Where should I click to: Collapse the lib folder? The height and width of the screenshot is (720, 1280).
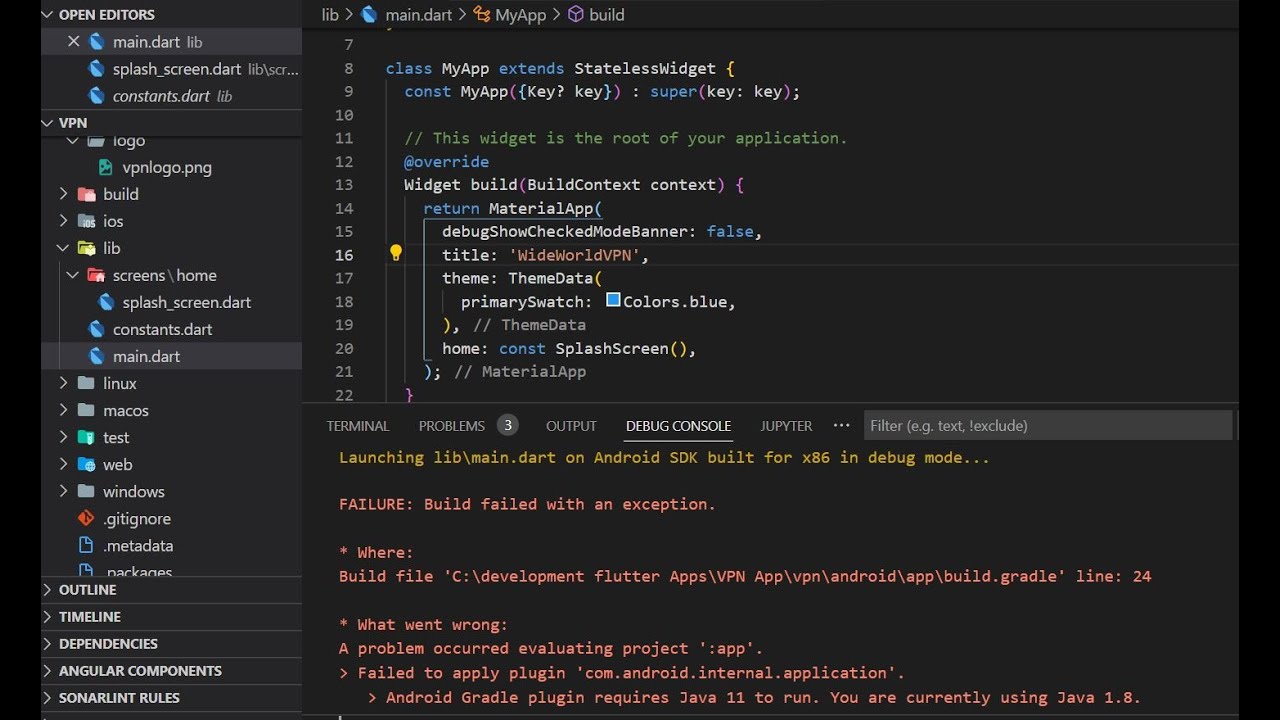coord(64,248)
